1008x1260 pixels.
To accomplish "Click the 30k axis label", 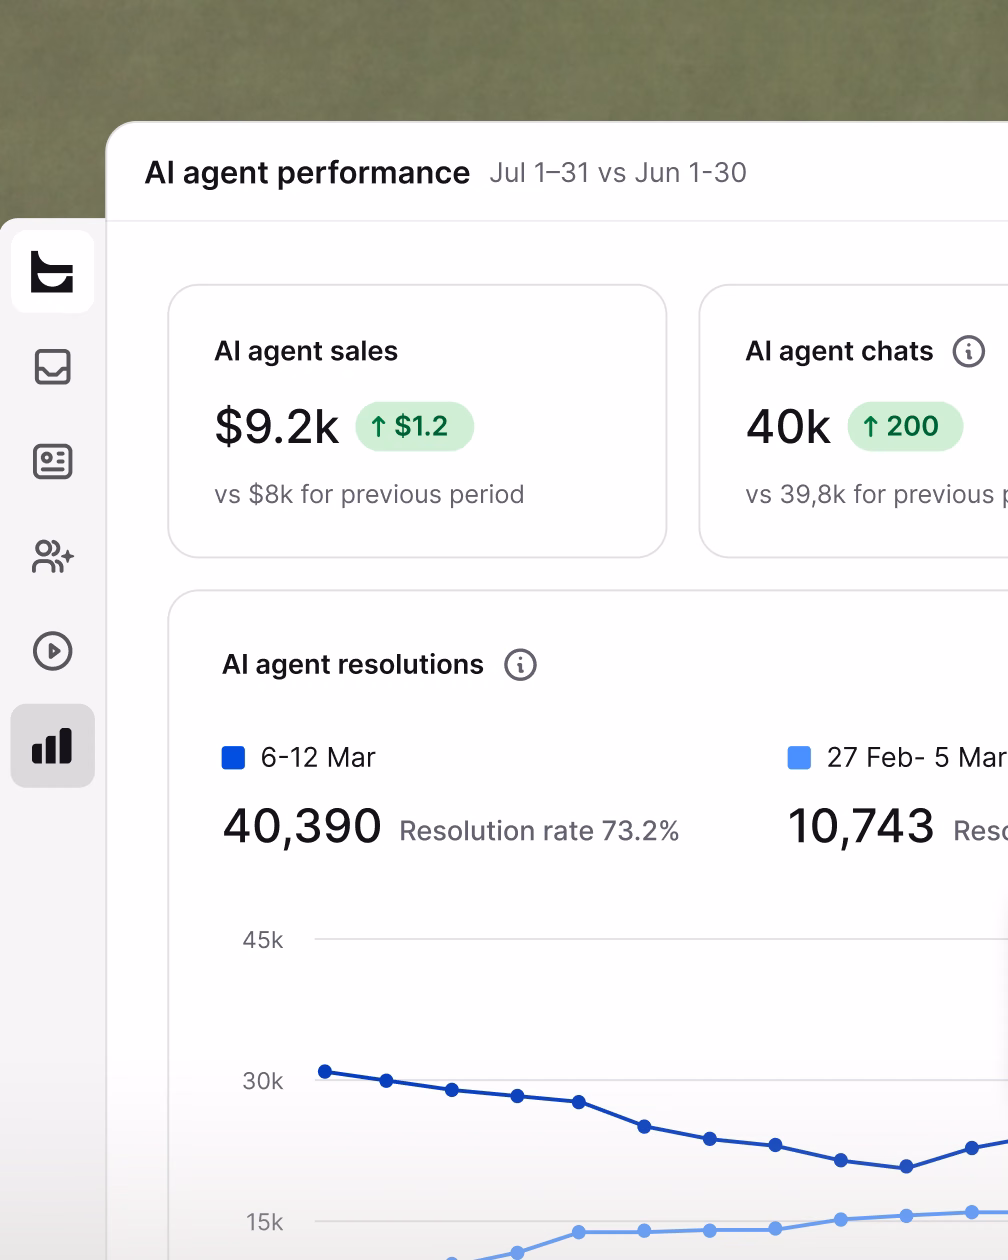I will coord(263,1081).
